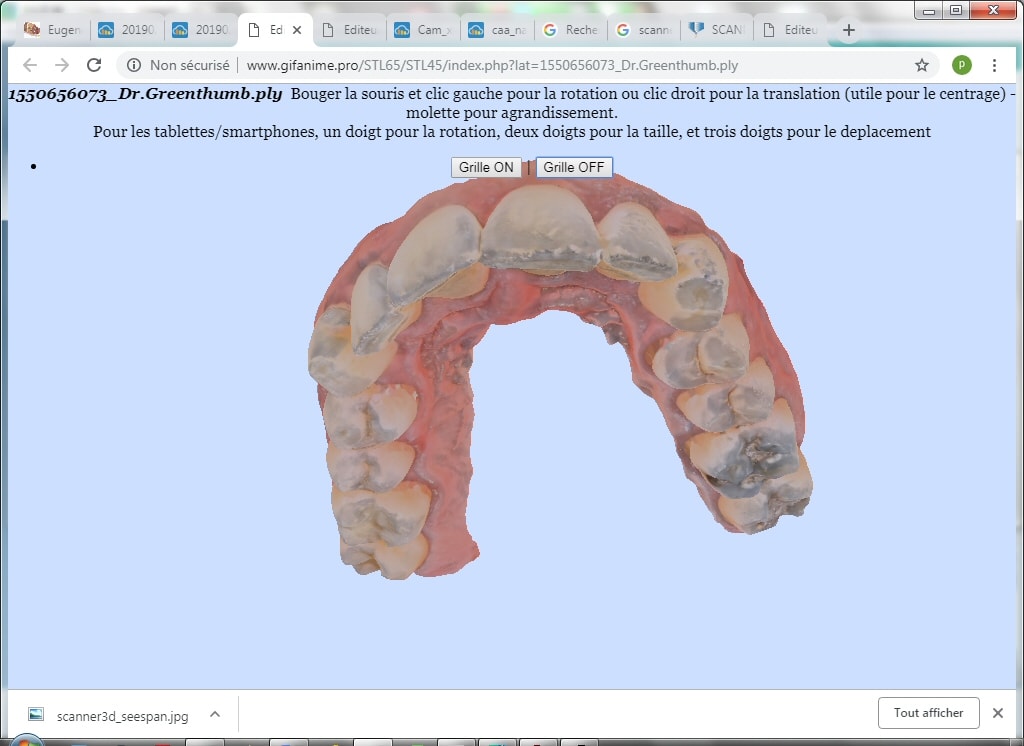
Task: Open Chrome three-dot menu
Action: (994, 65)
